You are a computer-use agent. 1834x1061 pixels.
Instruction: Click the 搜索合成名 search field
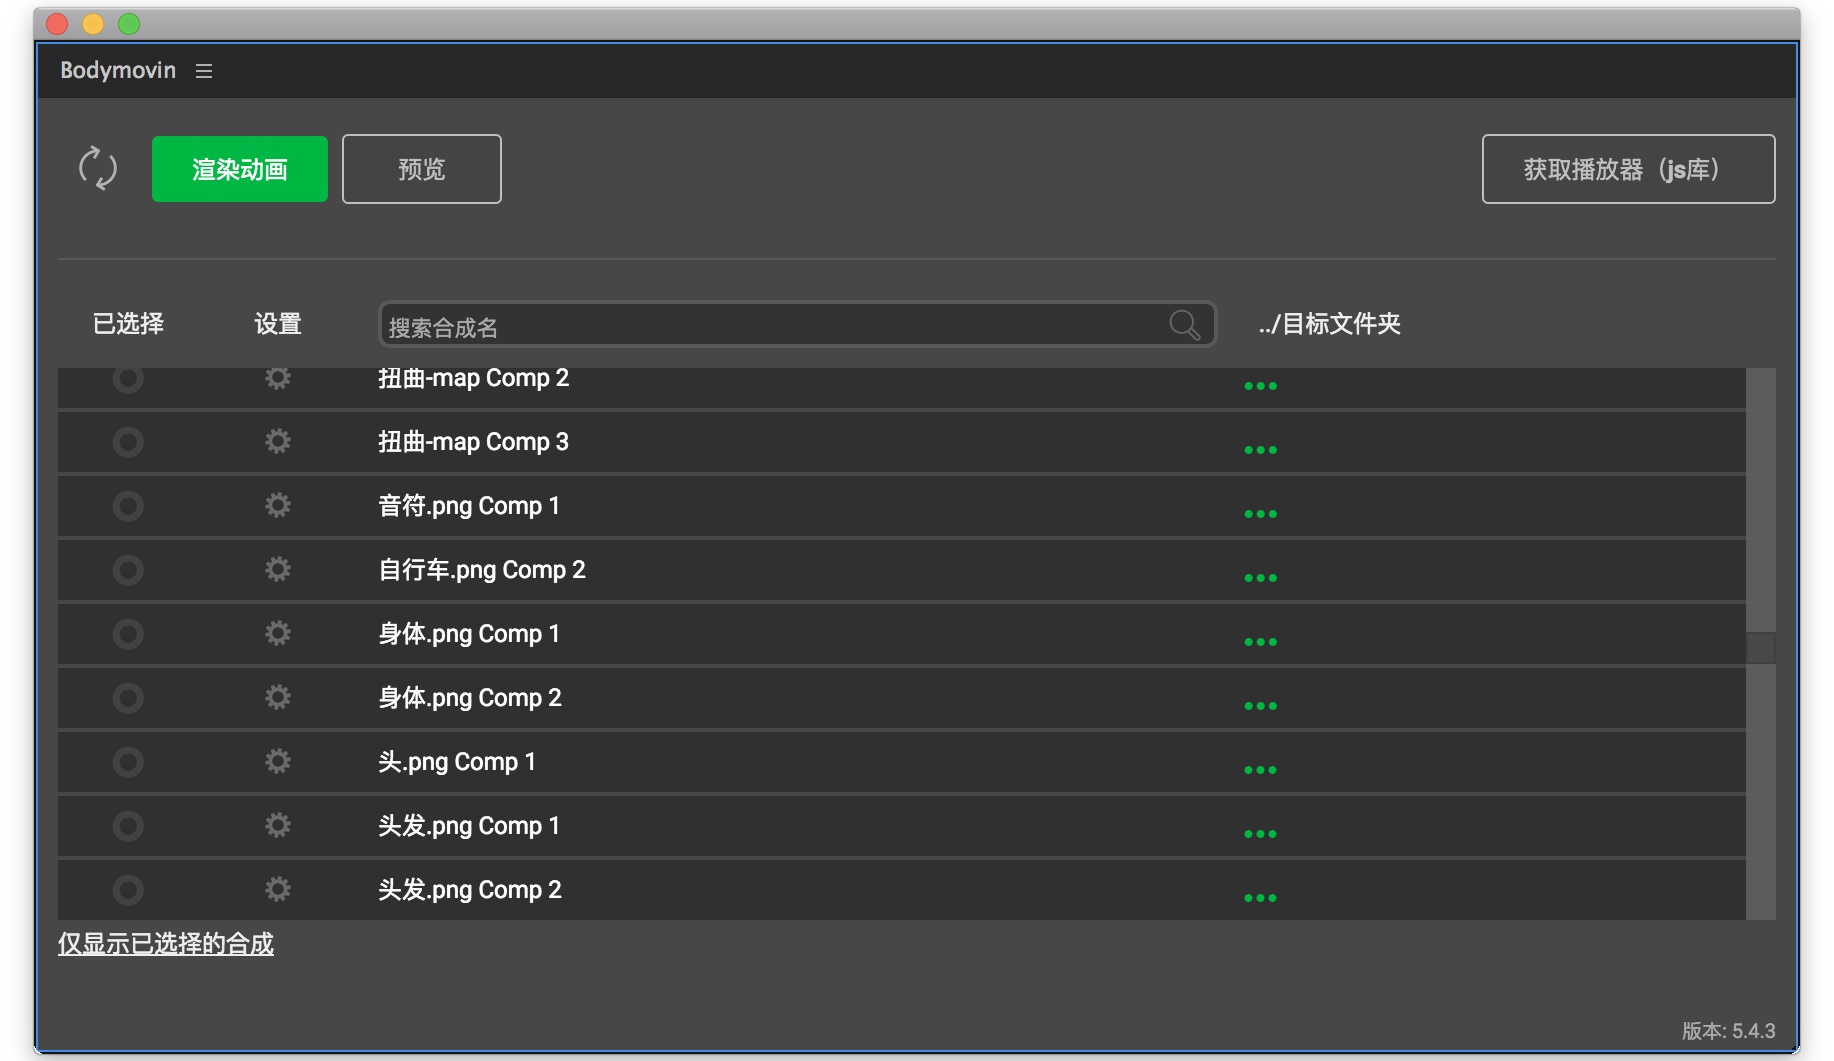tap(797, 325)
